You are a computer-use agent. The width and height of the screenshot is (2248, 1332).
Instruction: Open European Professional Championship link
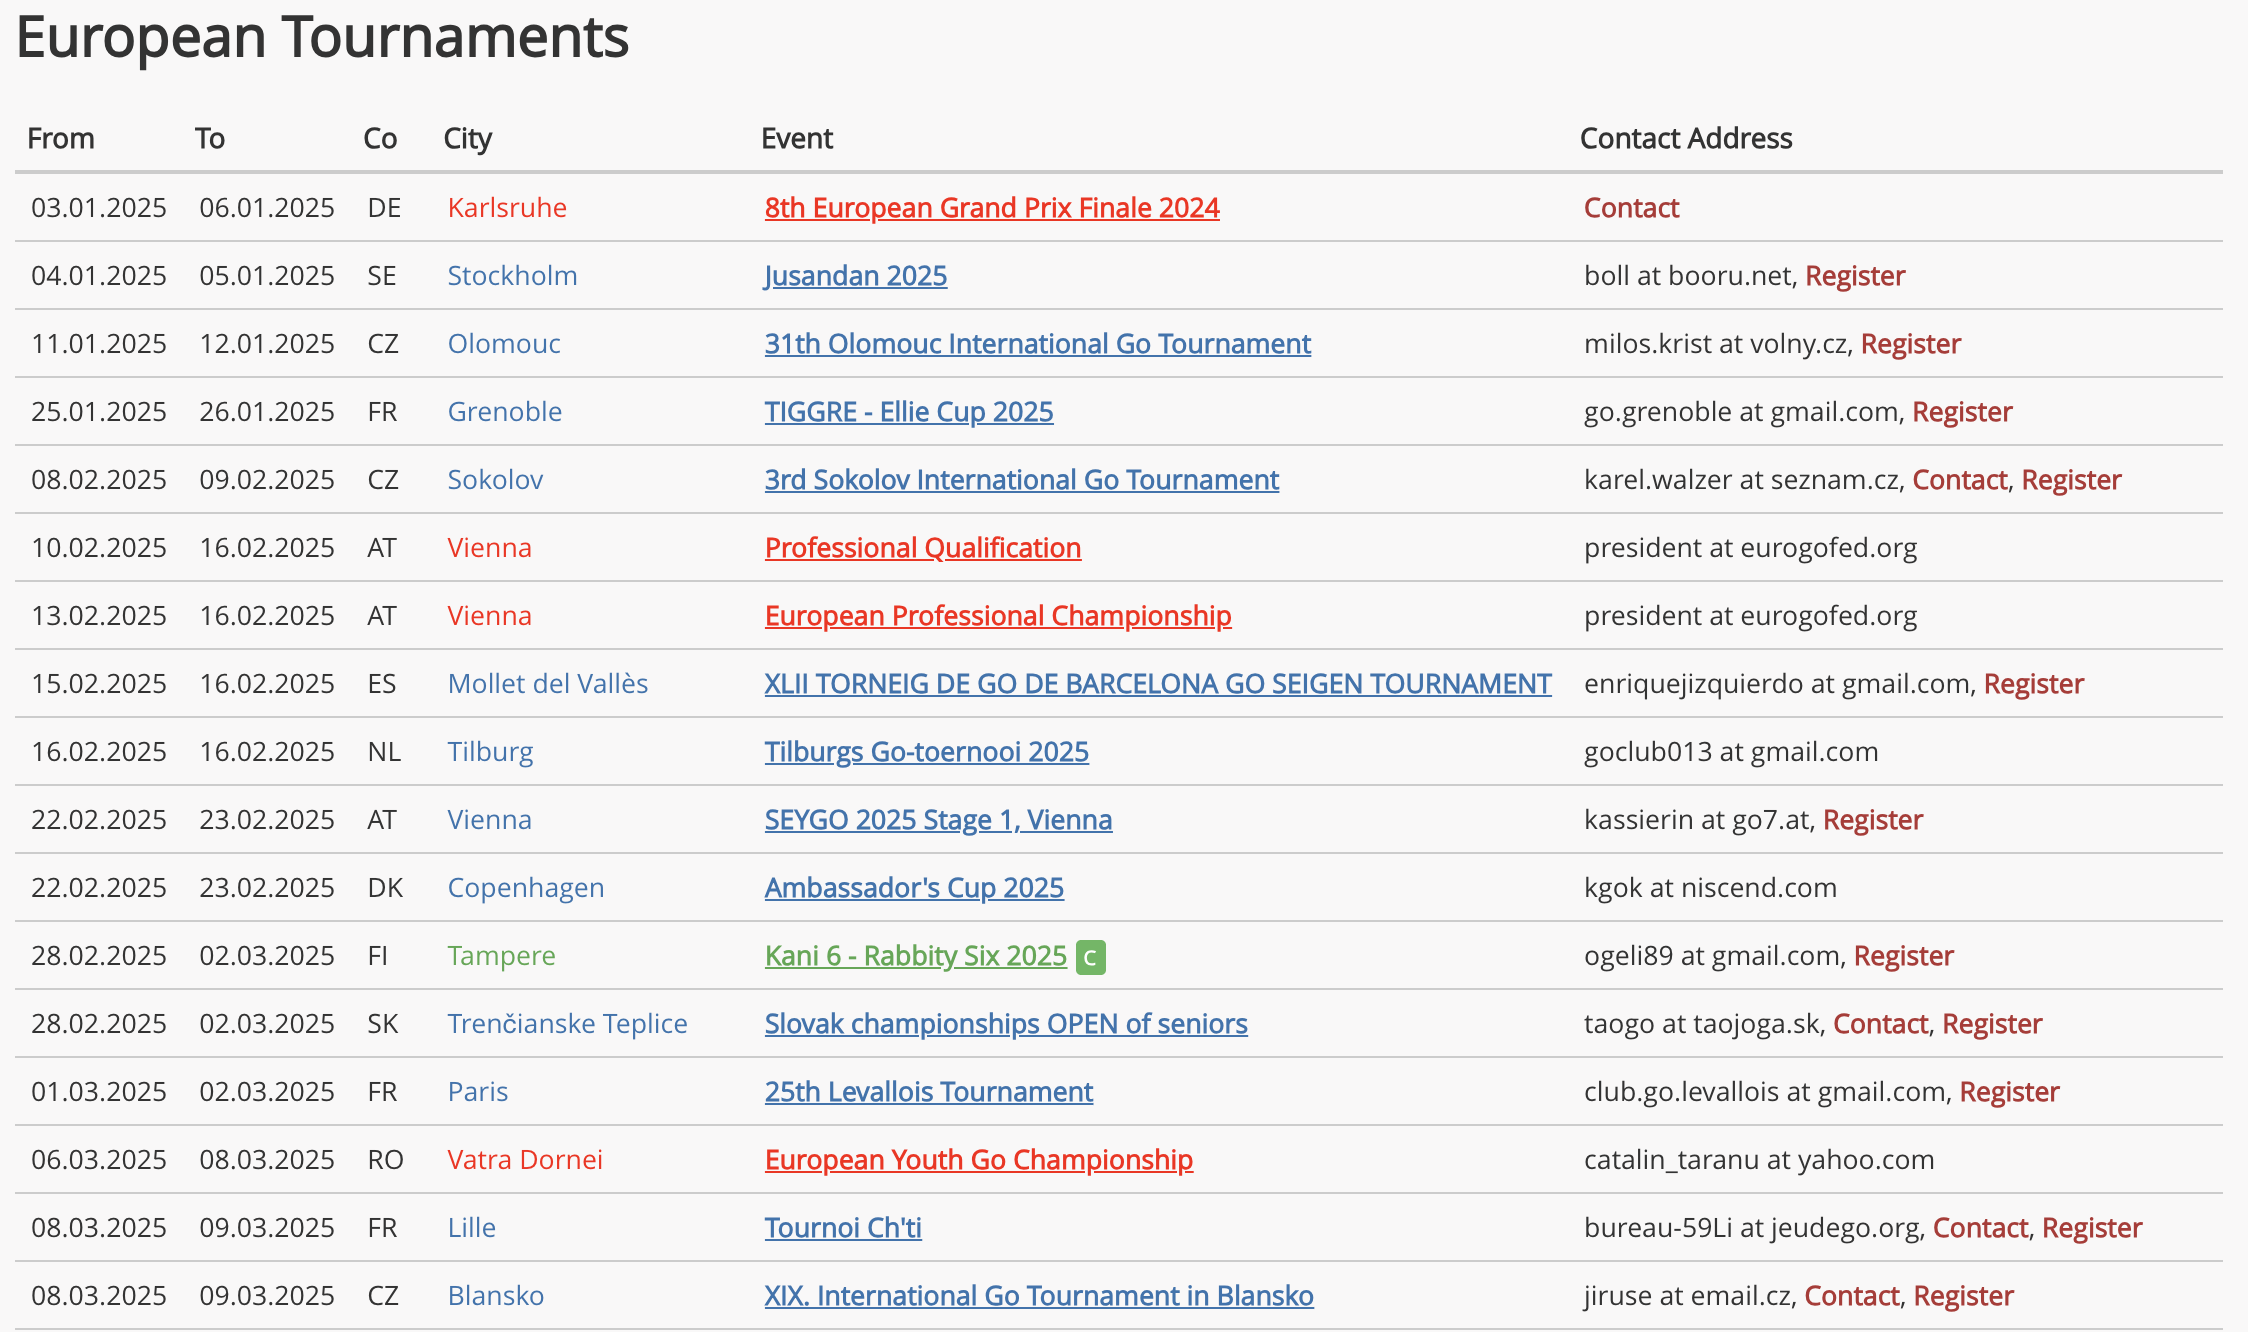coord(997,616)
